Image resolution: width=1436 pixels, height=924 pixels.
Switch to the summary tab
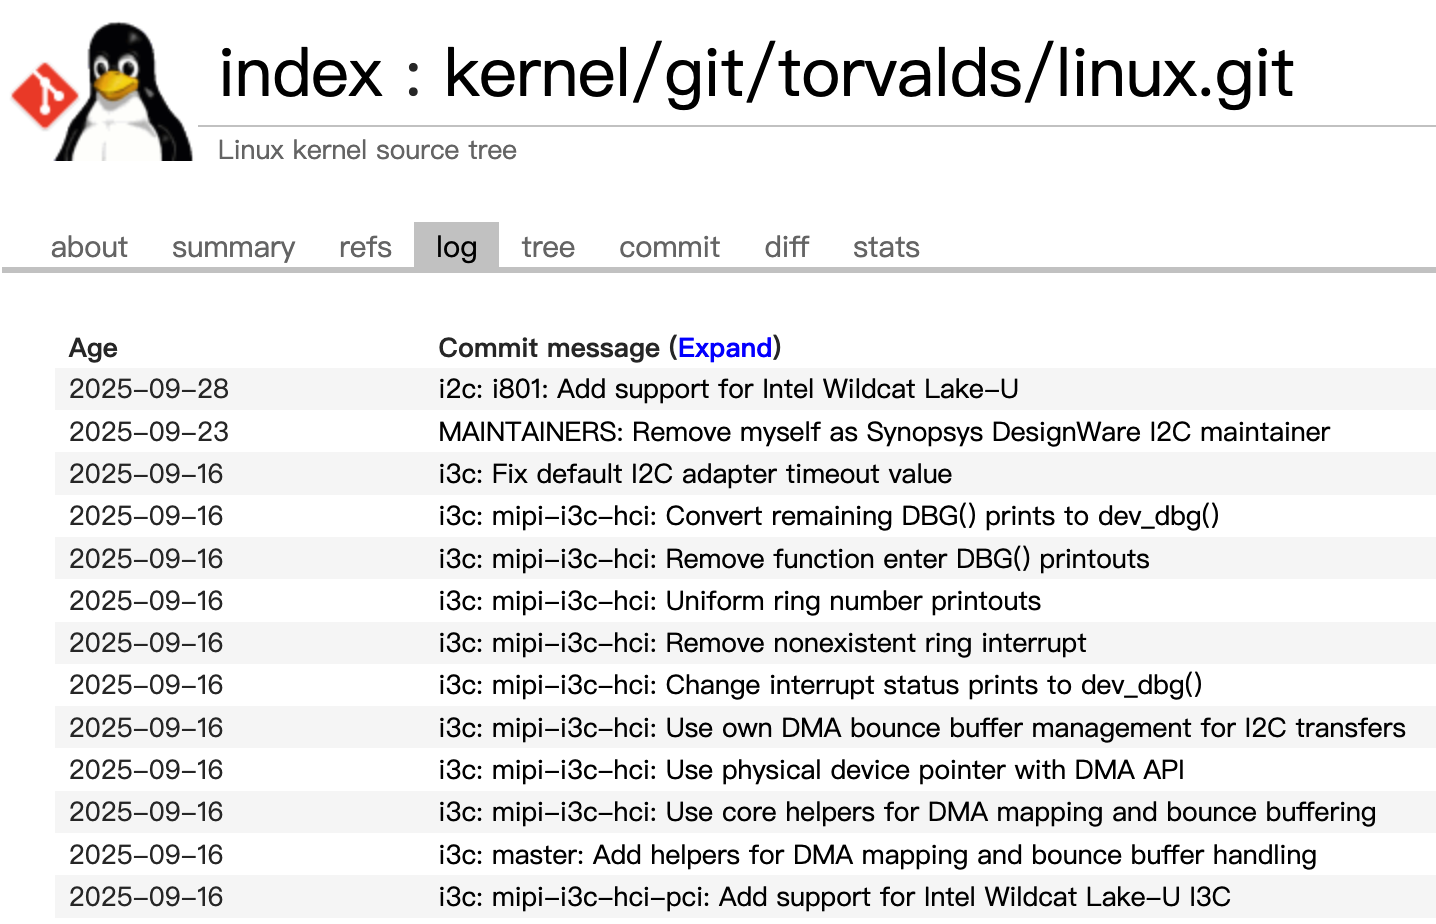[x=233, y=247]
